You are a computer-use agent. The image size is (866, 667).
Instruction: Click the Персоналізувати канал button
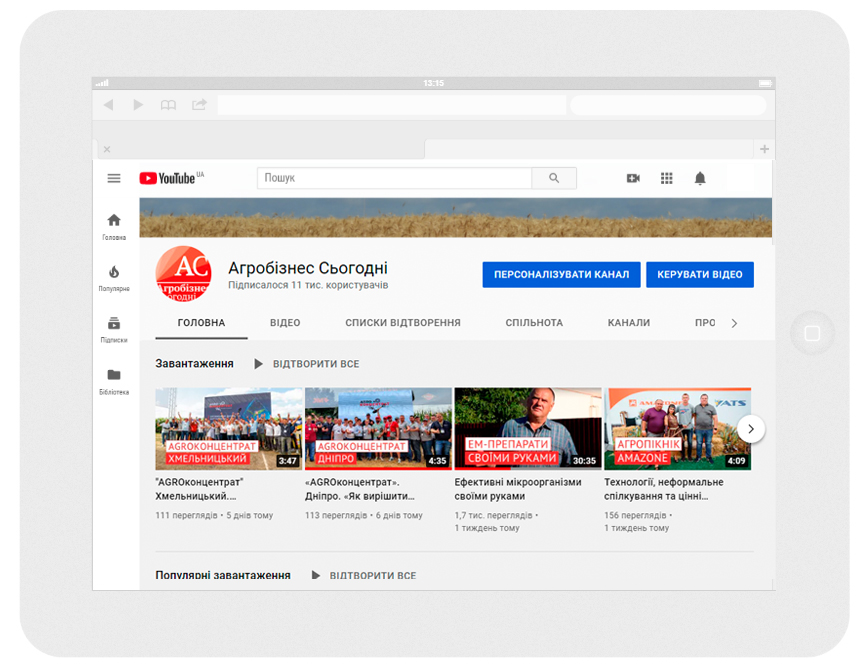click(560, 275)
